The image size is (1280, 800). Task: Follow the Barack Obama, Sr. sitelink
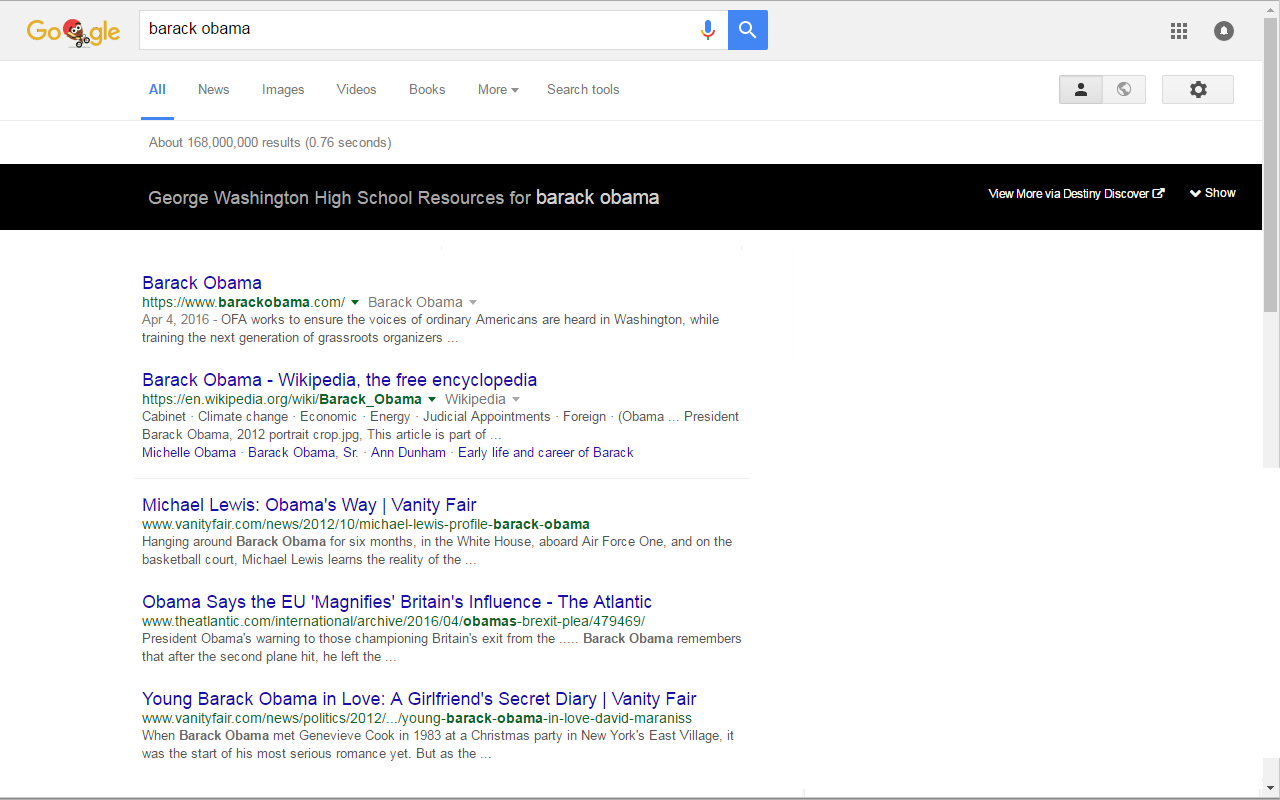(303, 453)
